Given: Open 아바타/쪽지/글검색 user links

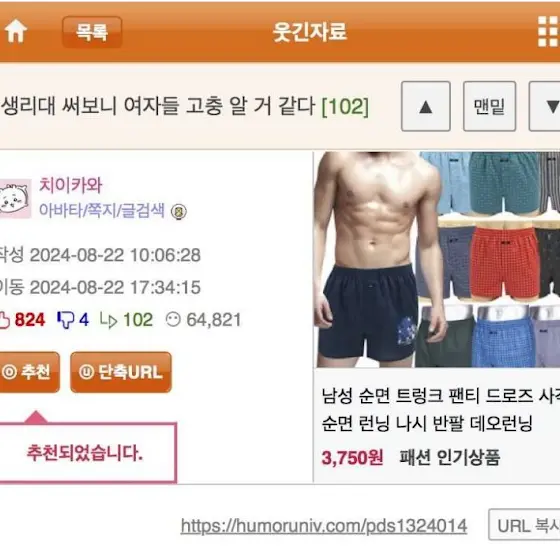Looking at the screenshot, I should (102, 210).
